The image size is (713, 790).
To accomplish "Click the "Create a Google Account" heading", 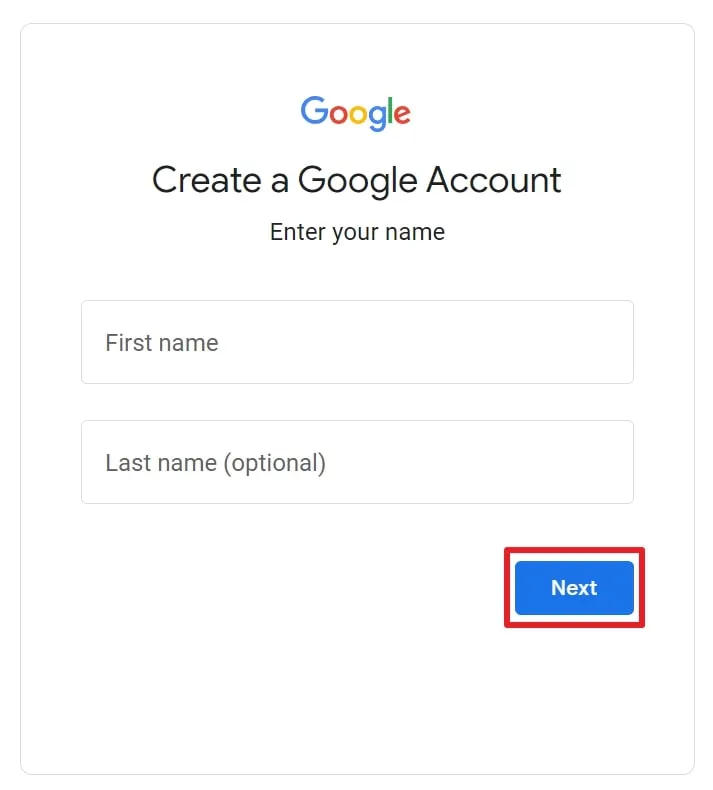I will point(356,180).
